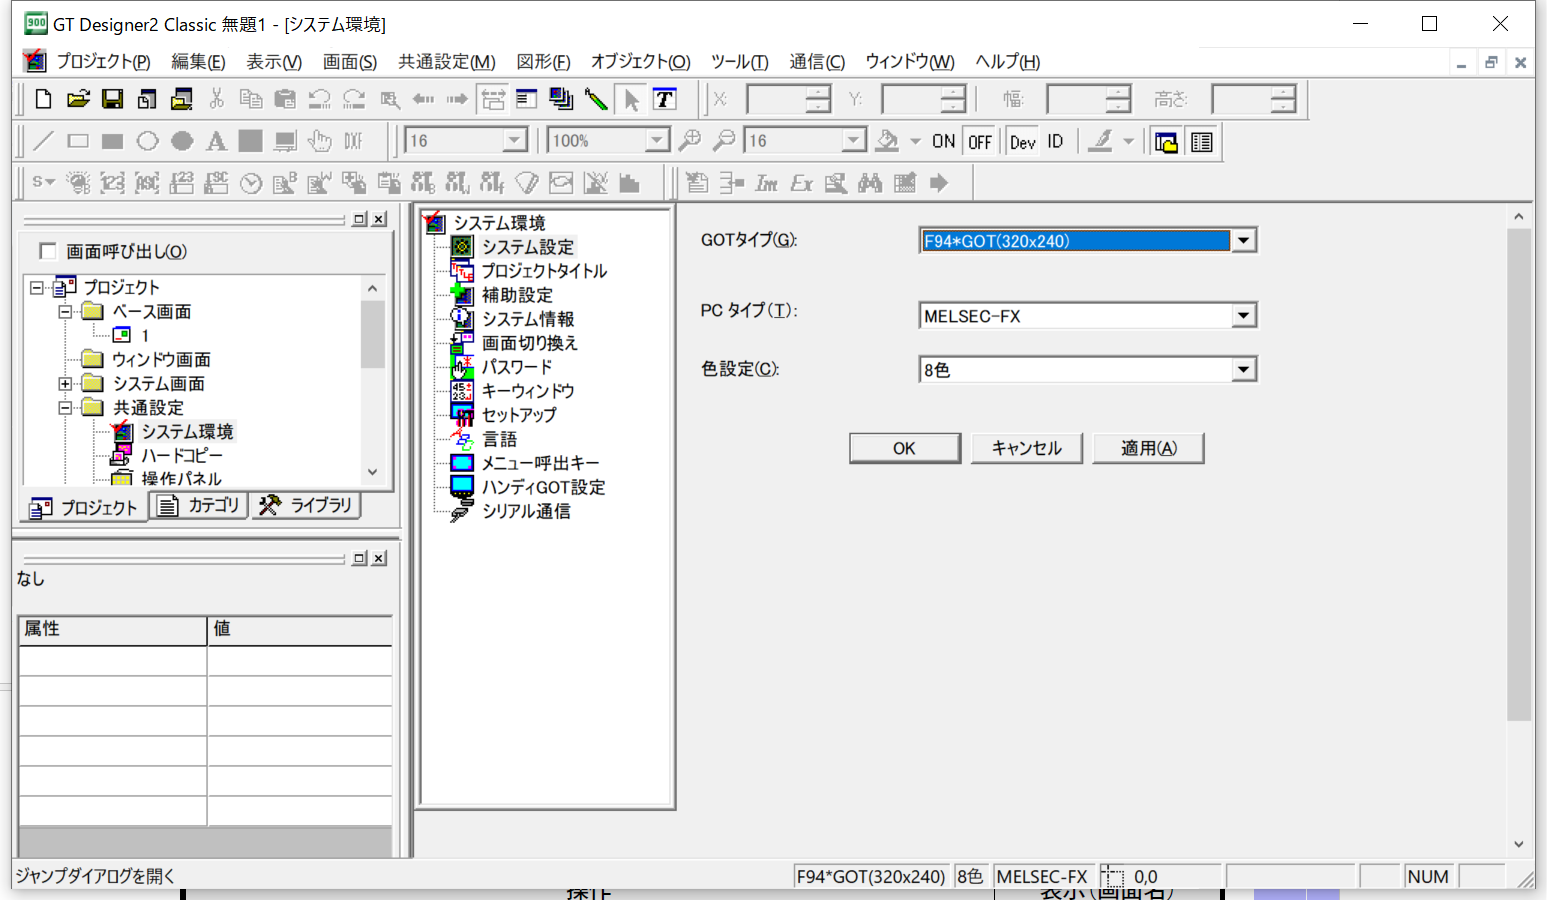
Task: Expand the システム画面 tree folder
Action: click(x=65, y=384)
